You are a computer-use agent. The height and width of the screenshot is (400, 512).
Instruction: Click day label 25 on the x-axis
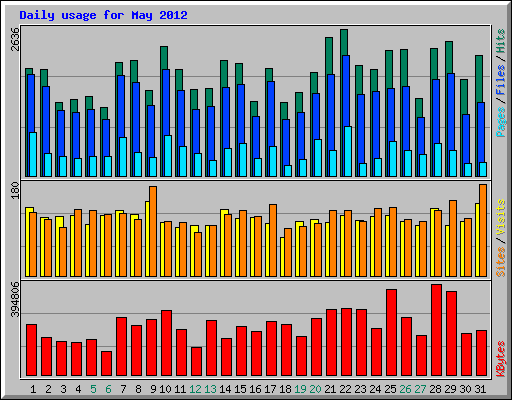[390, 389]
